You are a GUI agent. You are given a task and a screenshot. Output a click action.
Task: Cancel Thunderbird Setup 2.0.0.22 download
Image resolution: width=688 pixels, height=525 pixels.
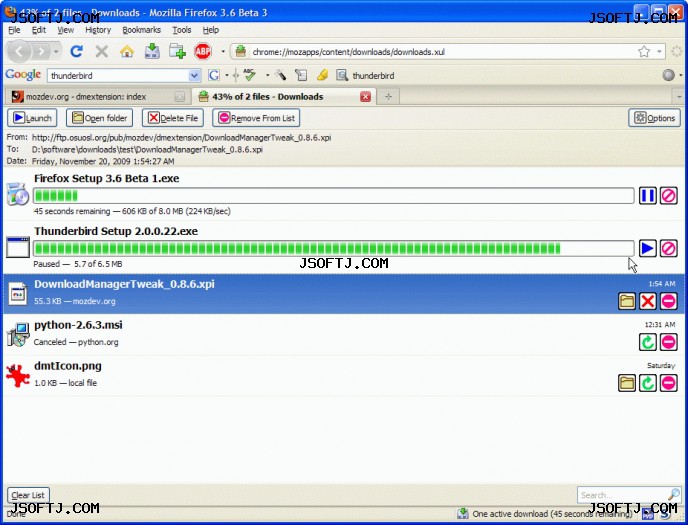click(669, 249)
